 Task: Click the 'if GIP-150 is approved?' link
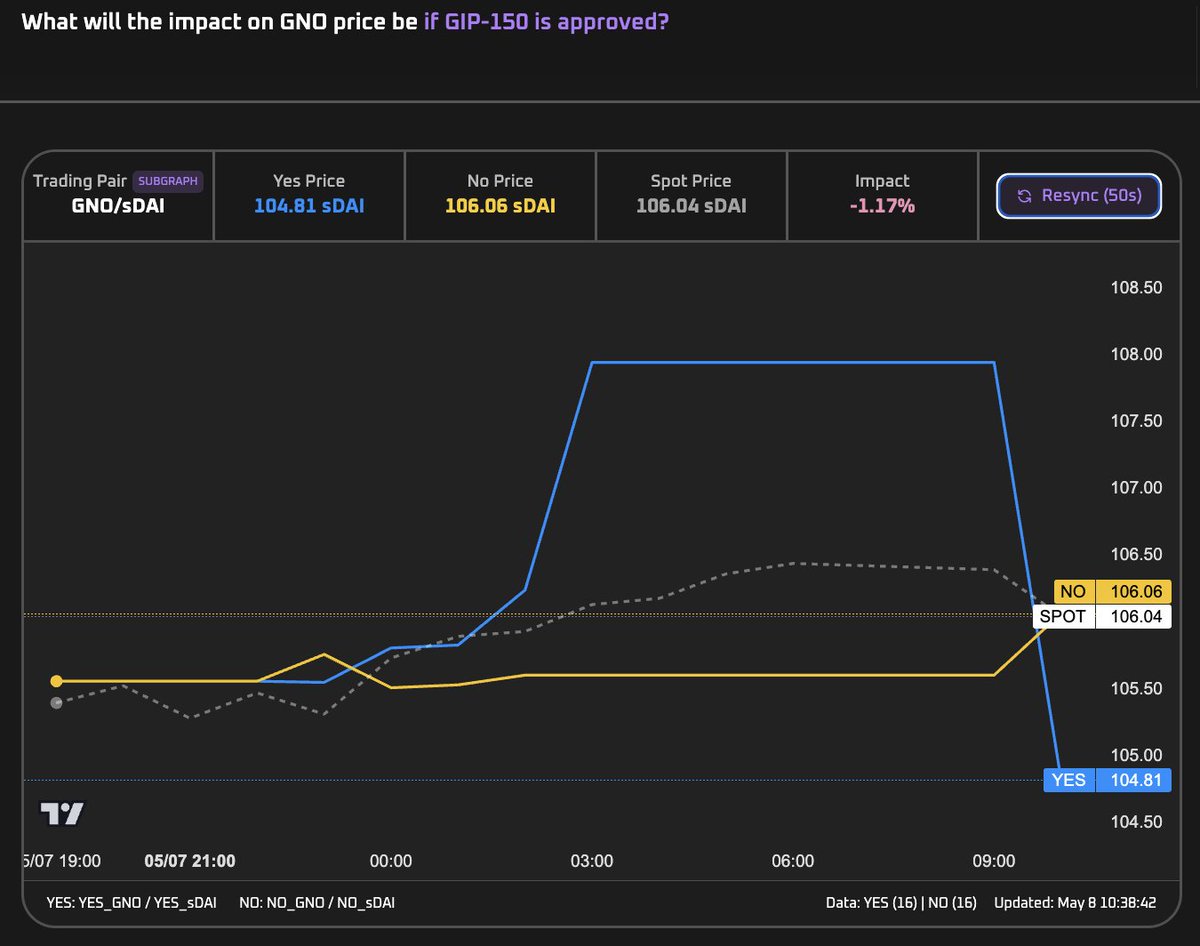[546, 21]
